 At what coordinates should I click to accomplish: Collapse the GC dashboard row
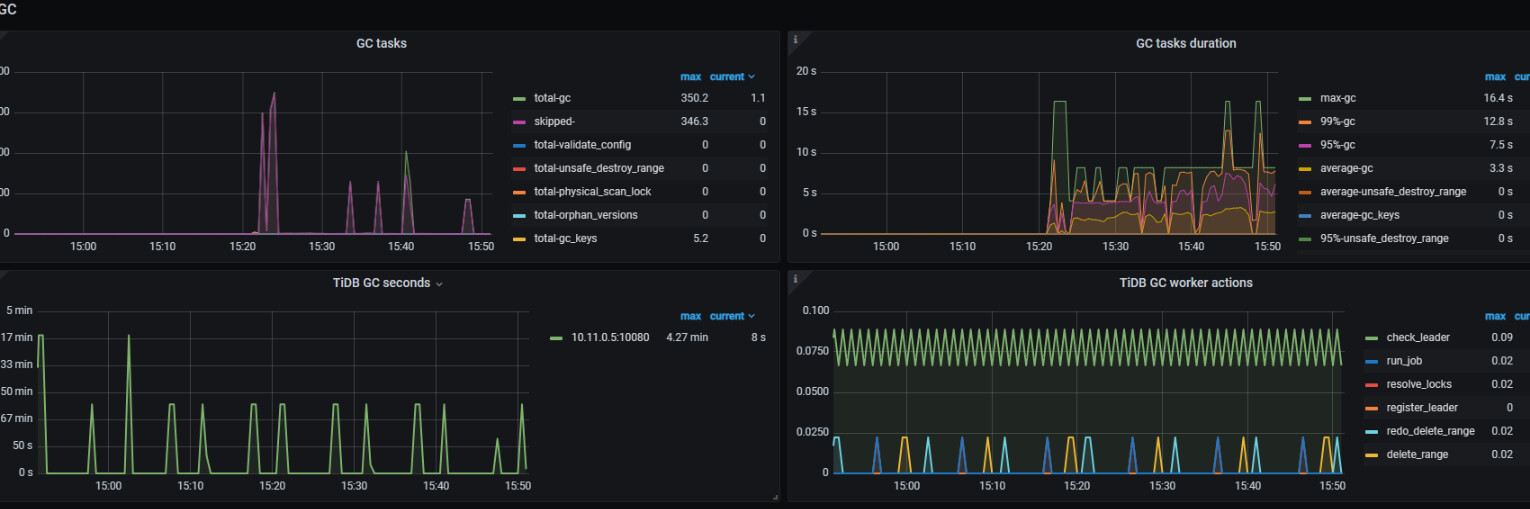8,9
